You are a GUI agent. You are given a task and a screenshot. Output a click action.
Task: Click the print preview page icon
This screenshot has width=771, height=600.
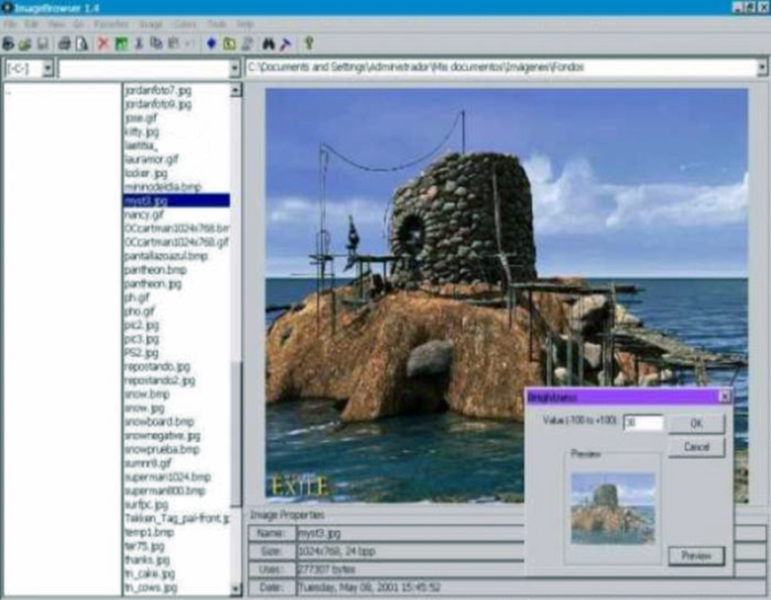pyautogui.click(x=82, y=44)
